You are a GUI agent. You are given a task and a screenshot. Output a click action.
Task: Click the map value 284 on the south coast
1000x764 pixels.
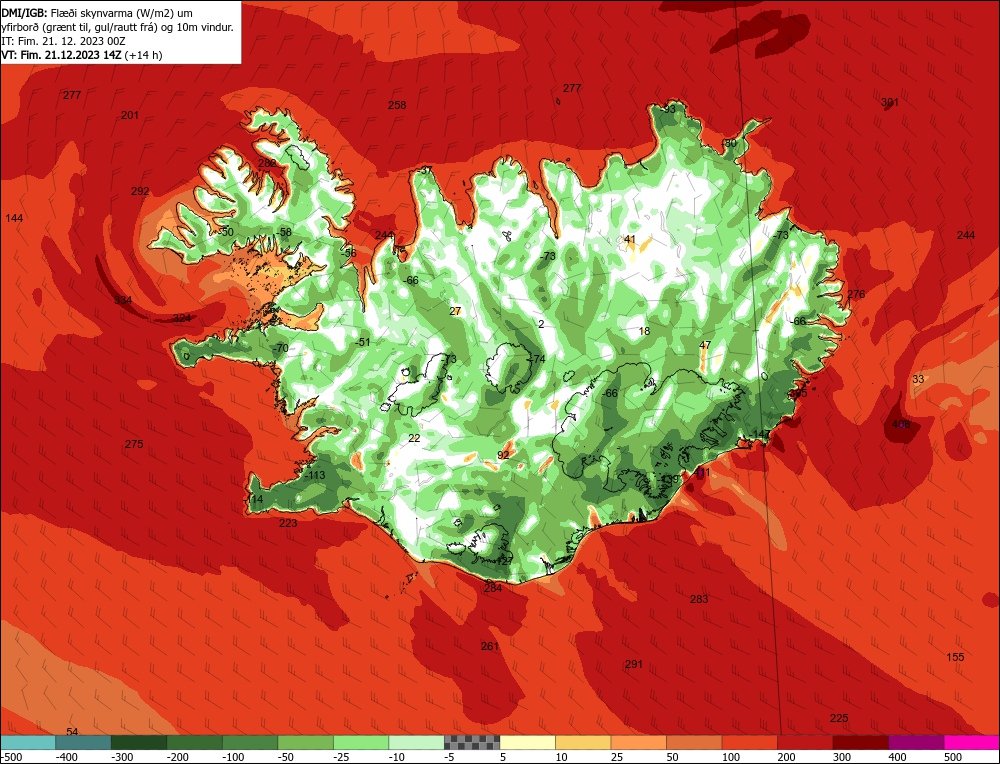493,587
